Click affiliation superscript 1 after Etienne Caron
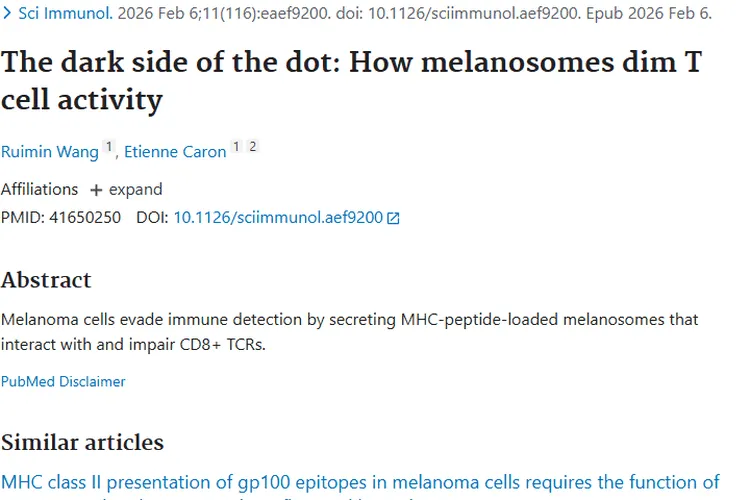The image size is (750, 500). (x=237, y=147)
